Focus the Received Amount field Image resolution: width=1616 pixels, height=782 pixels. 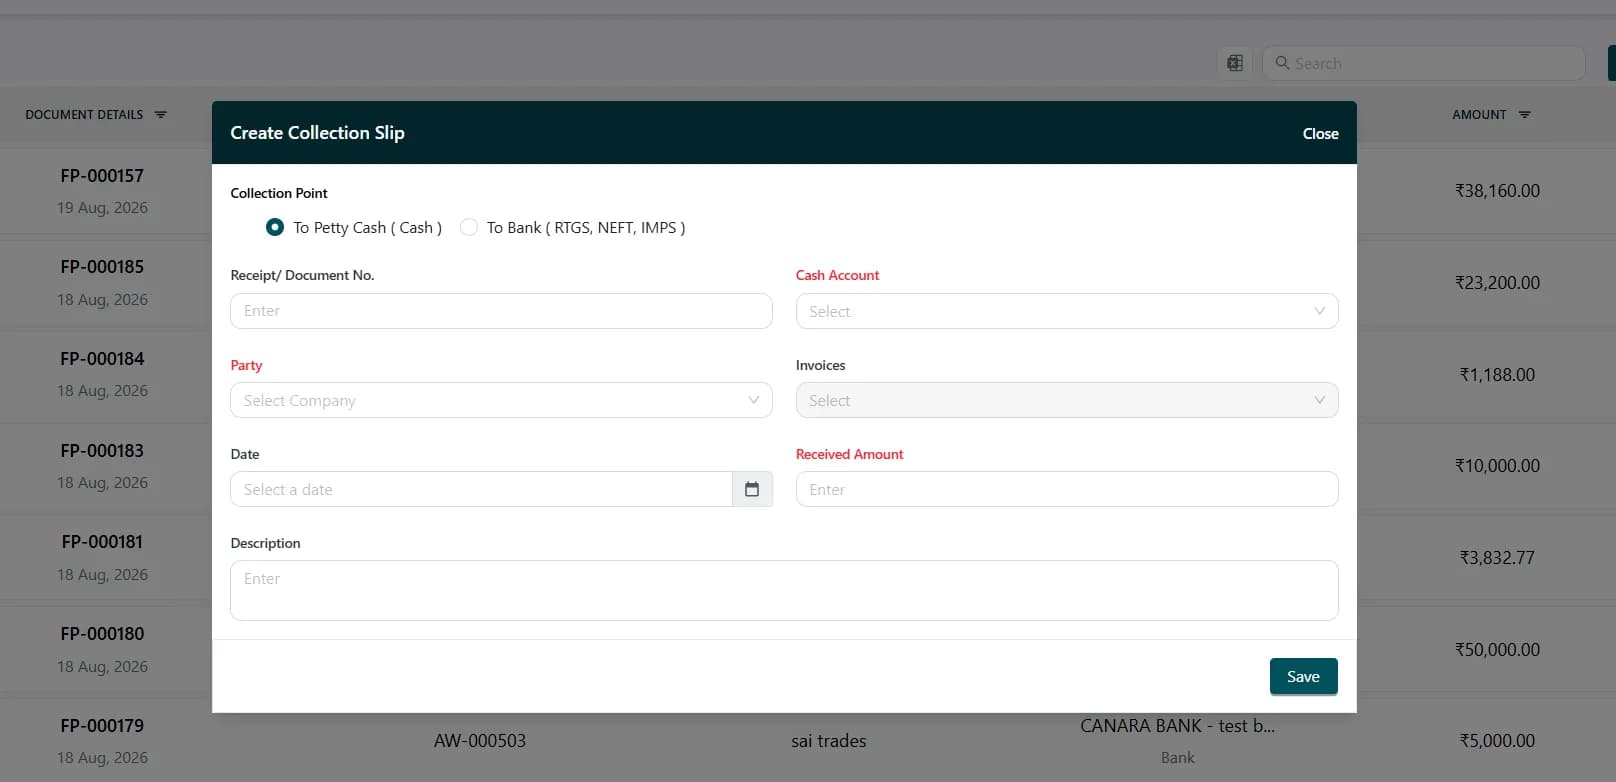[1067, 489]
